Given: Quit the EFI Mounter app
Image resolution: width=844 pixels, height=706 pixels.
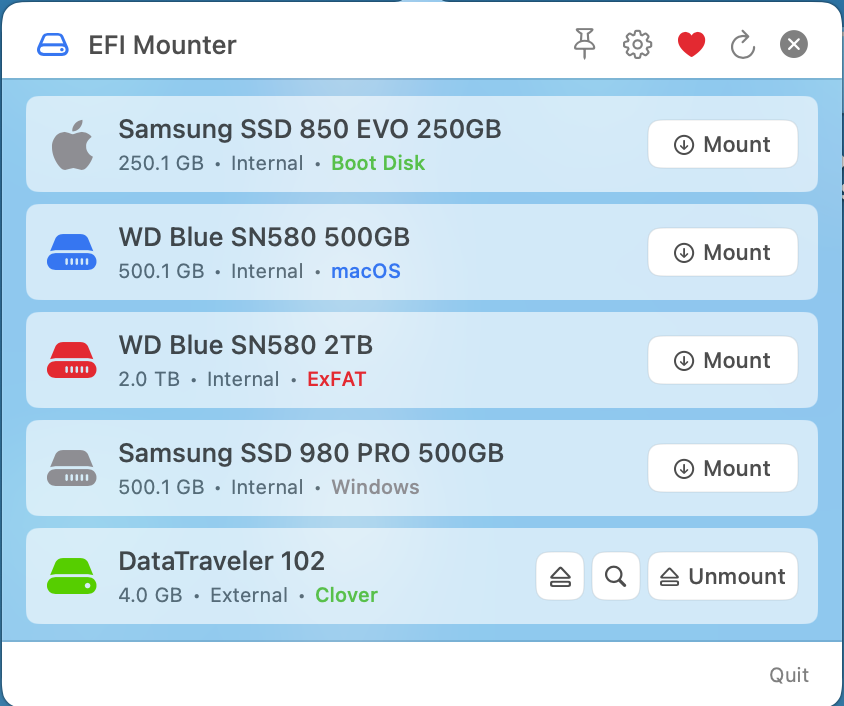Looking at the screenshot, I should [x=789, y=675].
